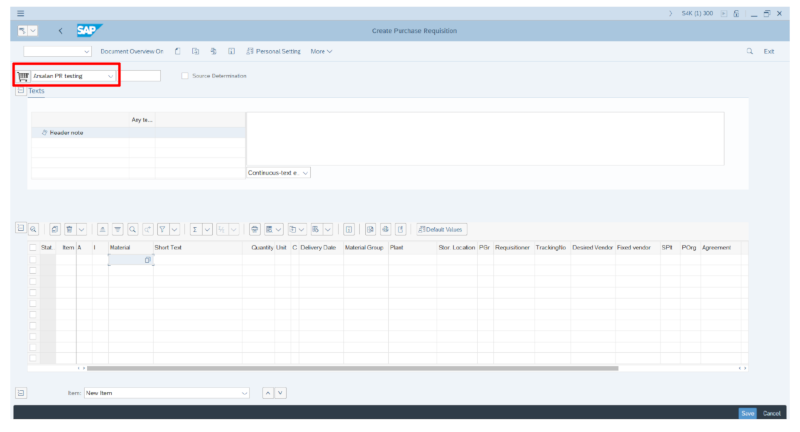Open the hamburger menu at top left

[21, 12]
